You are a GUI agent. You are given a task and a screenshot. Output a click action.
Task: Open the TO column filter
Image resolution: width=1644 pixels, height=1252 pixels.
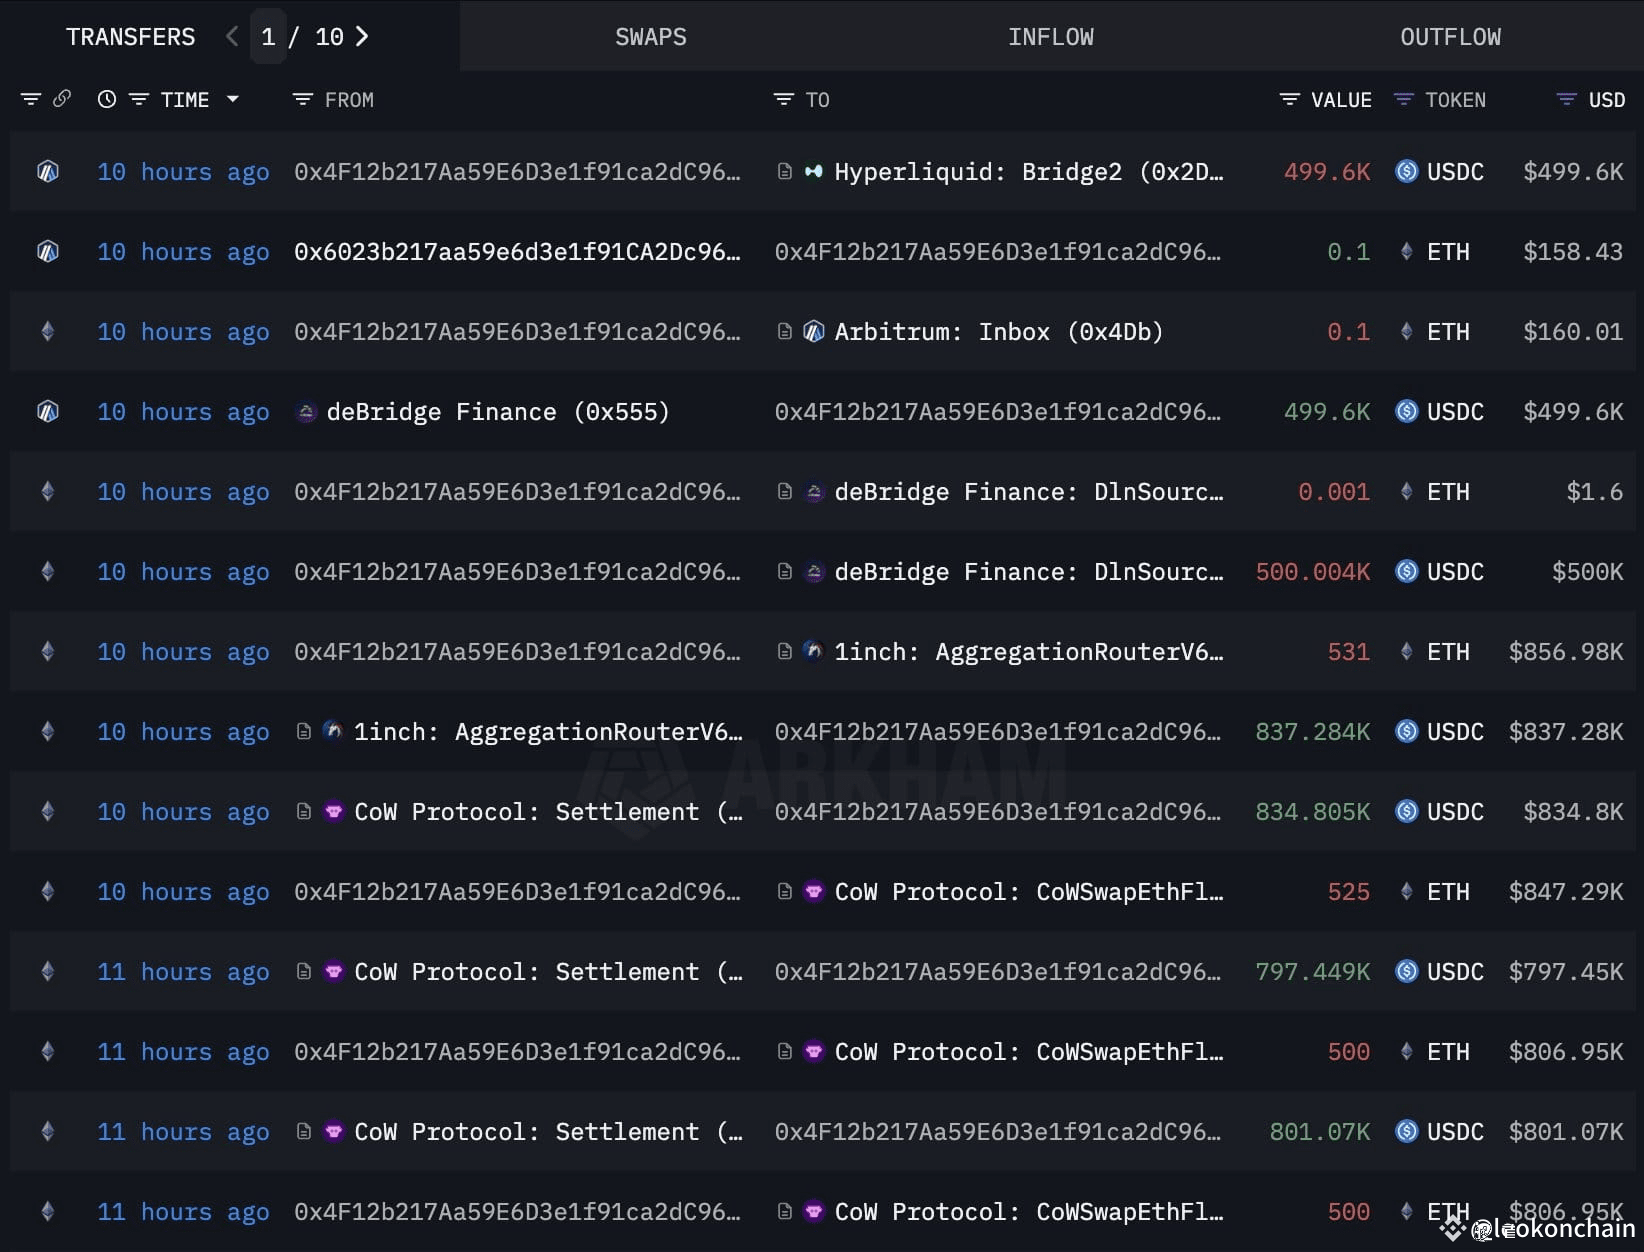tap(783, 99)
